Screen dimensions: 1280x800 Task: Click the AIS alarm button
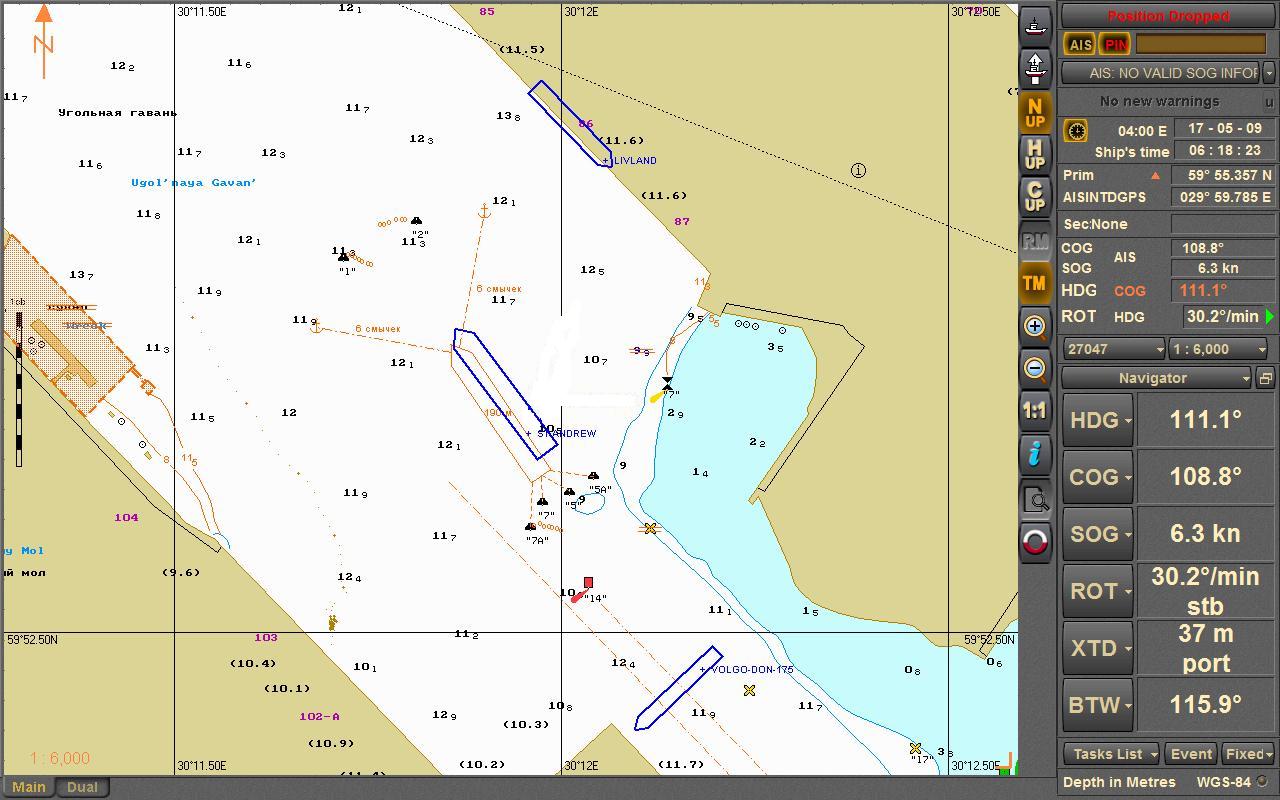[x=1080, y=44]
